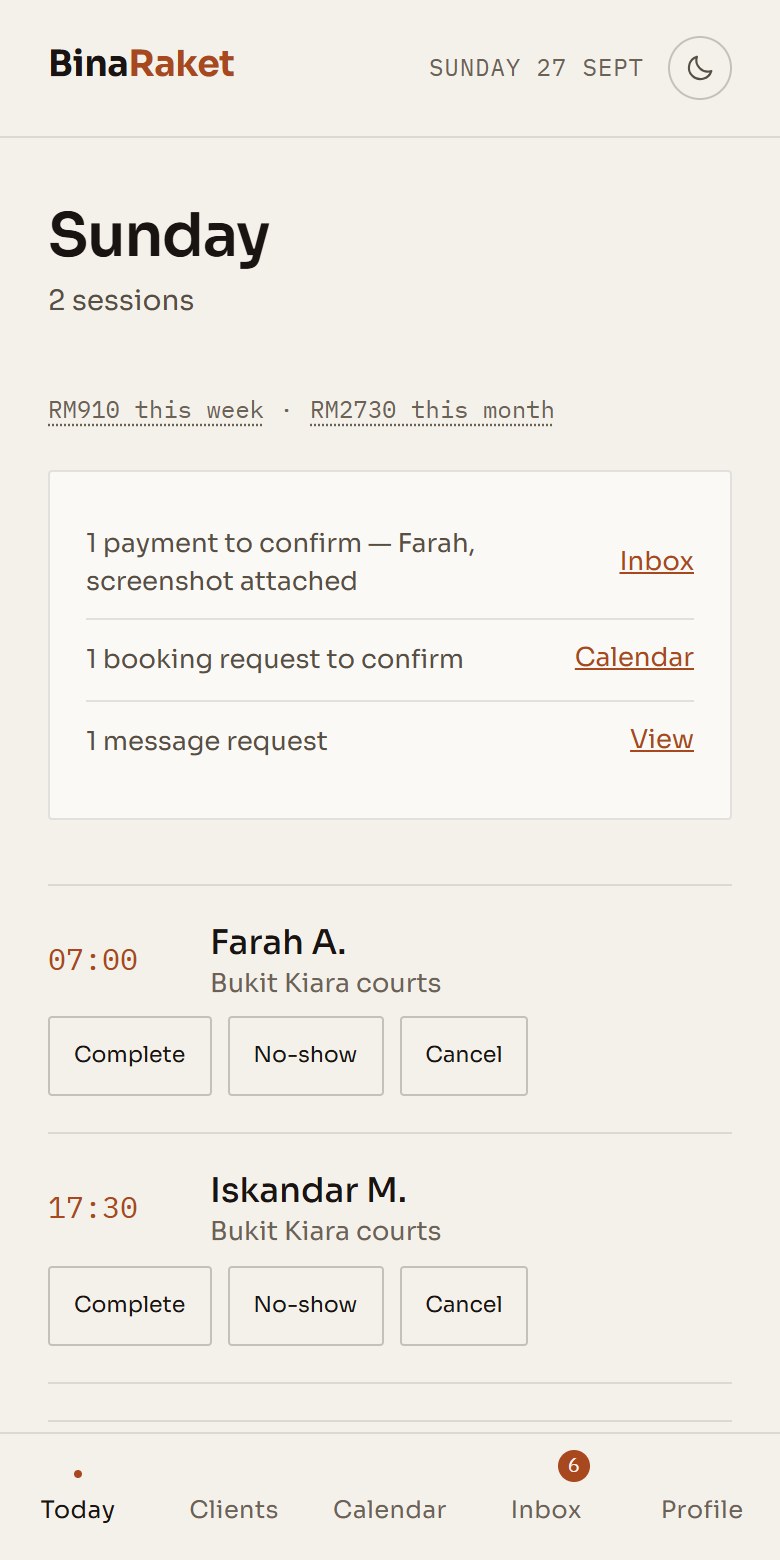Open Farah A. session entry name

point(278,942)
